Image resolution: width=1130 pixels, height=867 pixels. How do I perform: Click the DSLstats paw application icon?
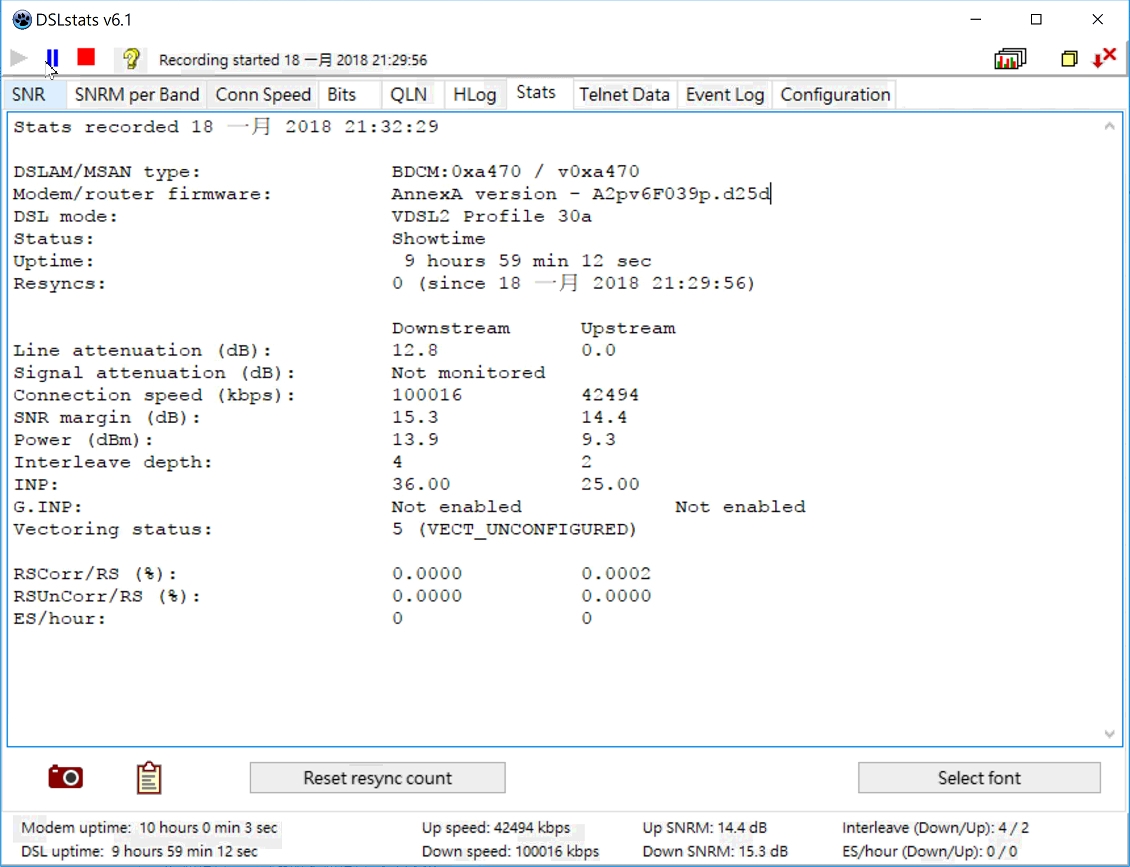tap(22, 19)
